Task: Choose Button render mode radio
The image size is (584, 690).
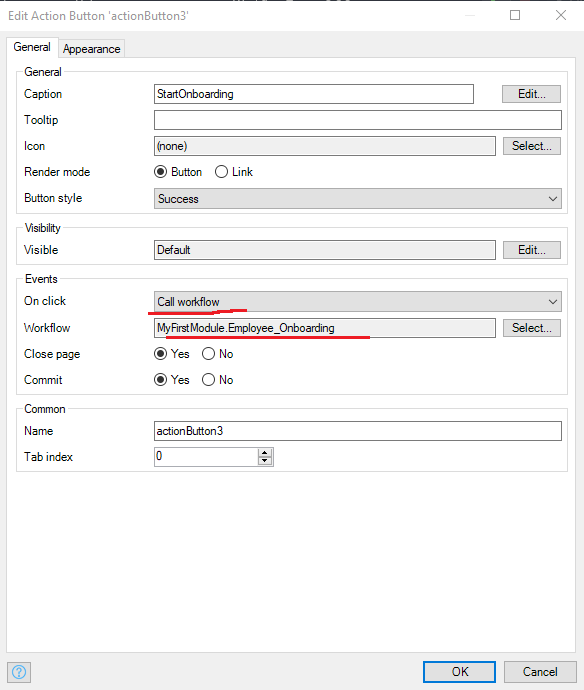Action: [161, 172]
